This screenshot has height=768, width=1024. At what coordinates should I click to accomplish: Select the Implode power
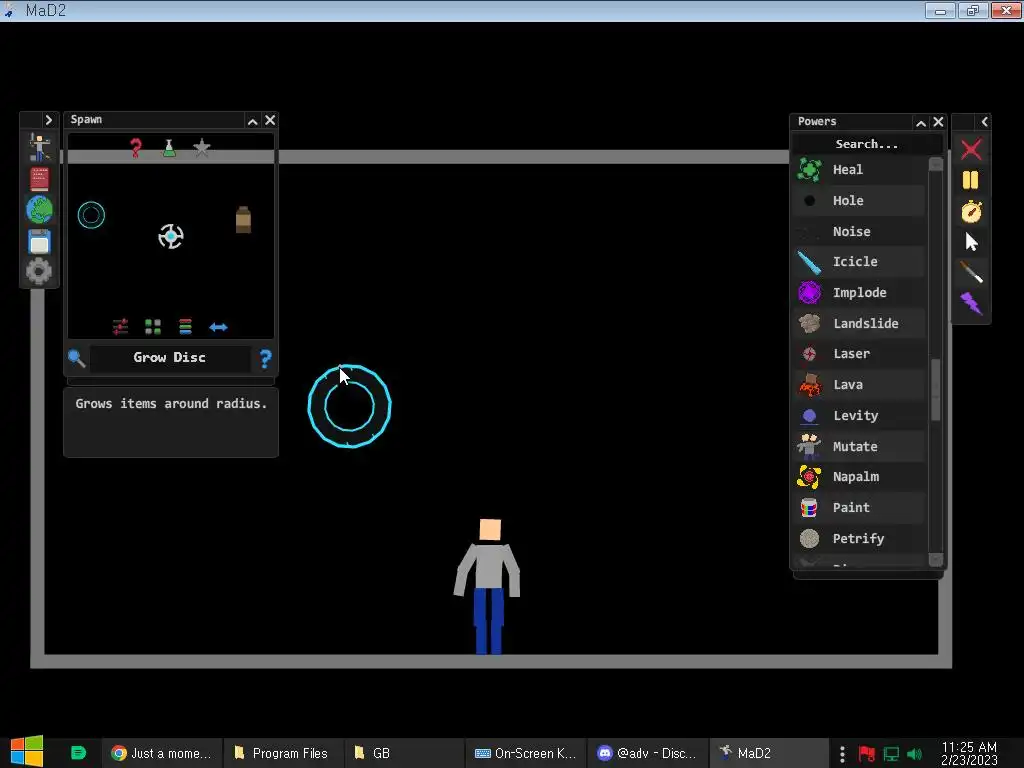[859, 293]
